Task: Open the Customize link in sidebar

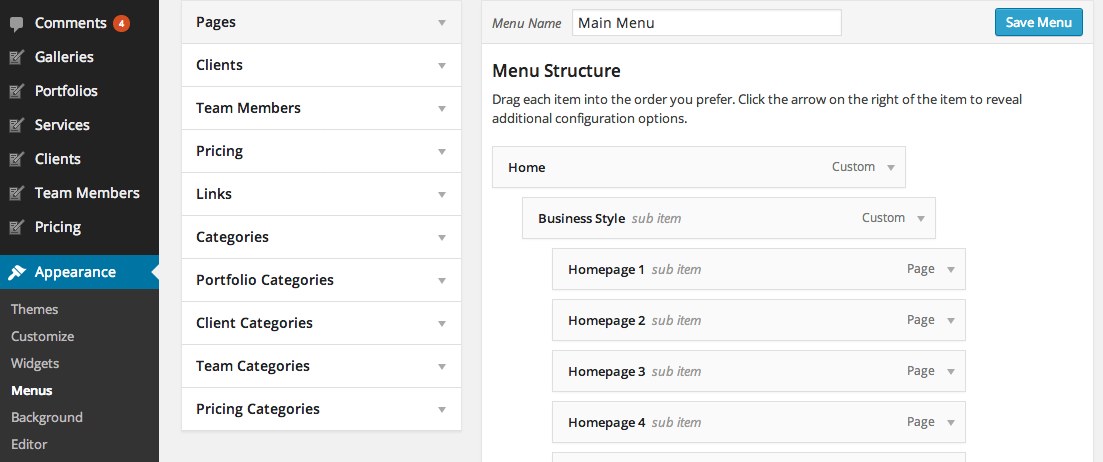Action: 42,336
